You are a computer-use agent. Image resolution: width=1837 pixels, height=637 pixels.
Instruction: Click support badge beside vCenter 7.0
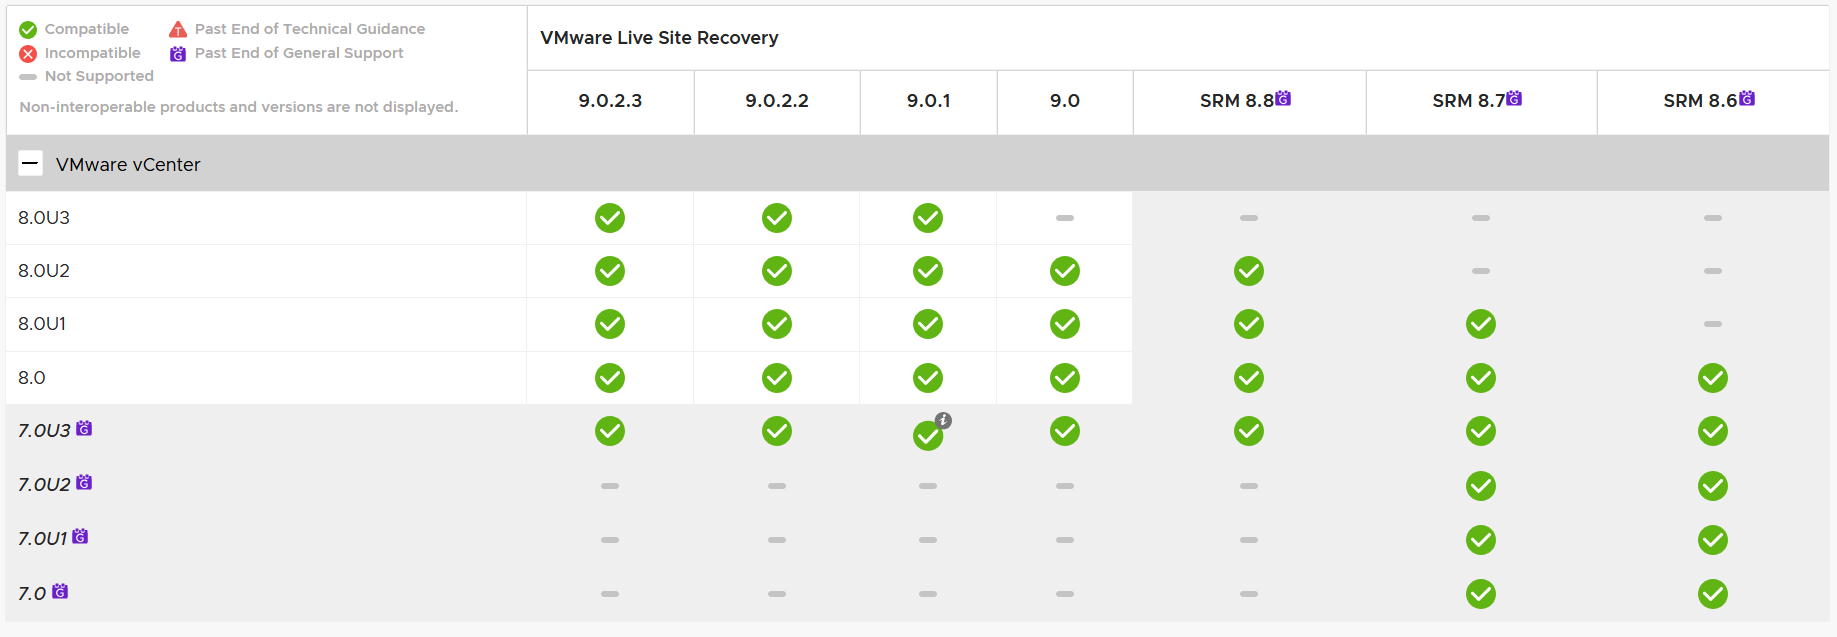pos(60,591)
